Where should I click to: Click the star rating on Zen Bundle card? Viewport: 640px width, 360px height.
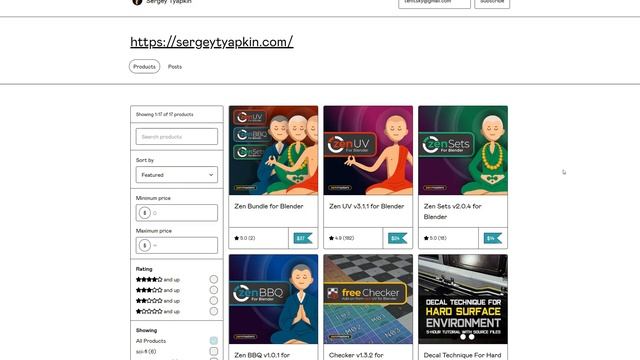click(245, 238)
